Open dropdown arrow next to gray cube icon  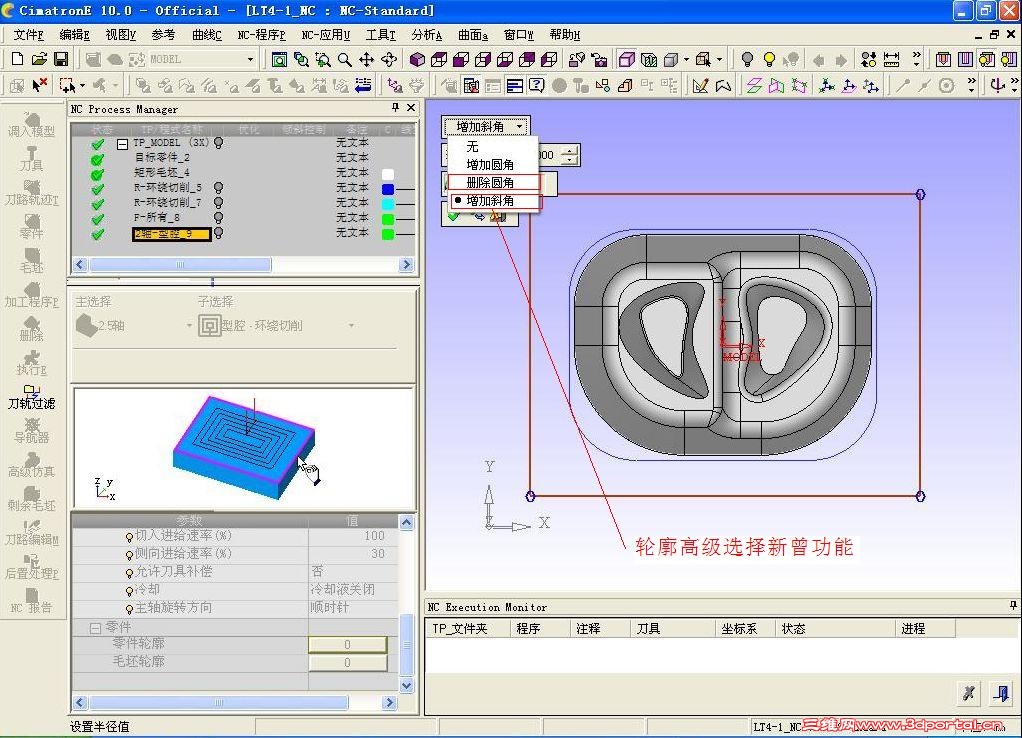[x=686, y=60]
